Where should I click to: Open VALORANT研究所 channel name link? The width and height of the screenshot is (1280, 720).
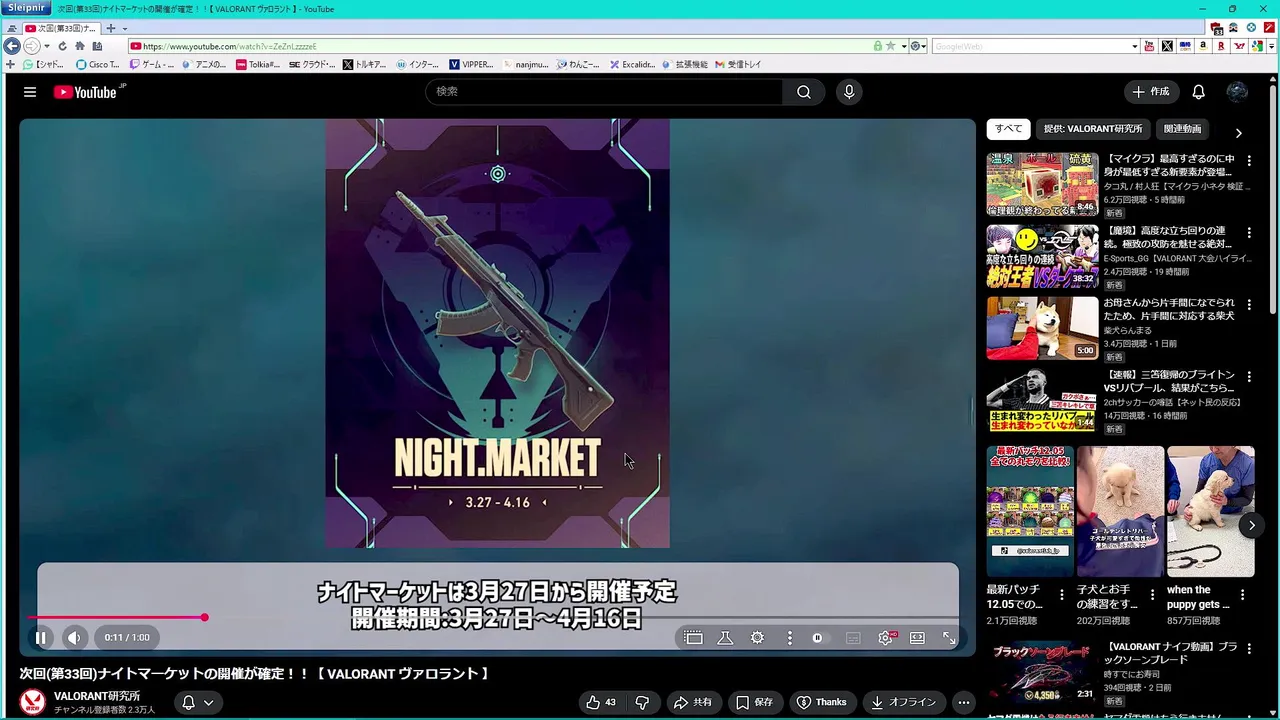97,696
